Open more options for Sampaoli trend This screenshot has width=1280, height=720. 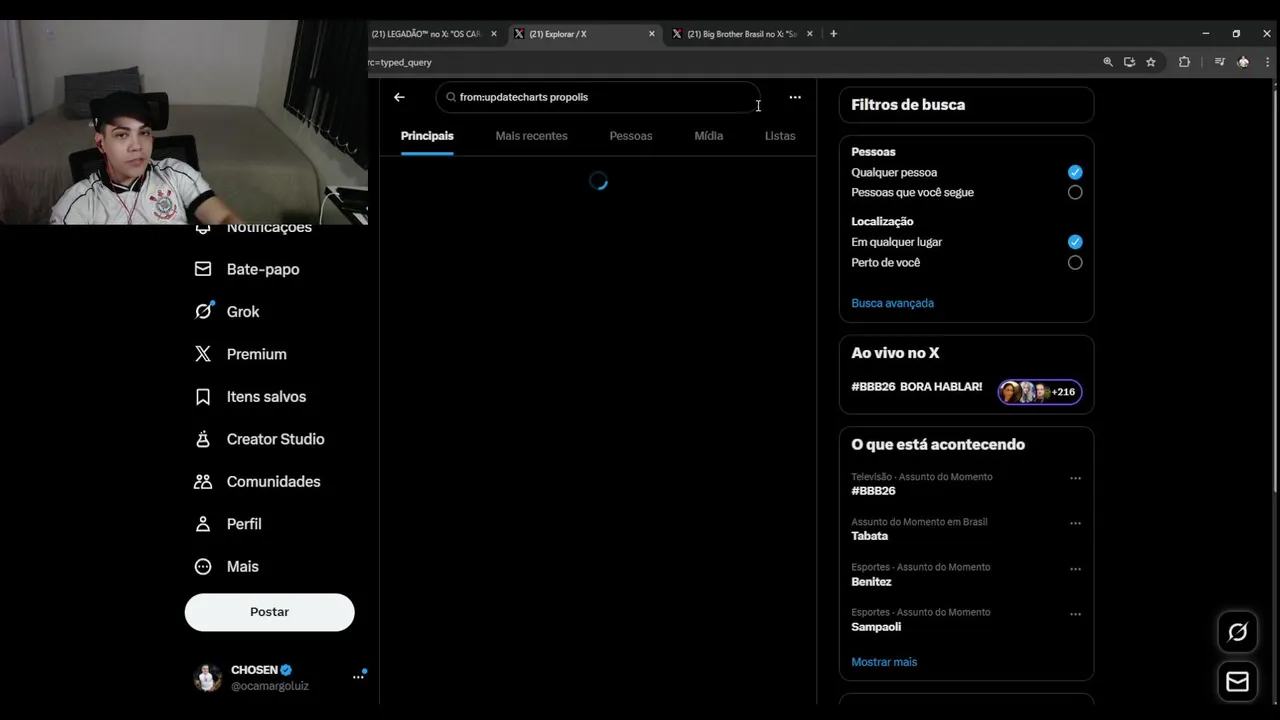pyautogui.click(x=1076, y=614)
